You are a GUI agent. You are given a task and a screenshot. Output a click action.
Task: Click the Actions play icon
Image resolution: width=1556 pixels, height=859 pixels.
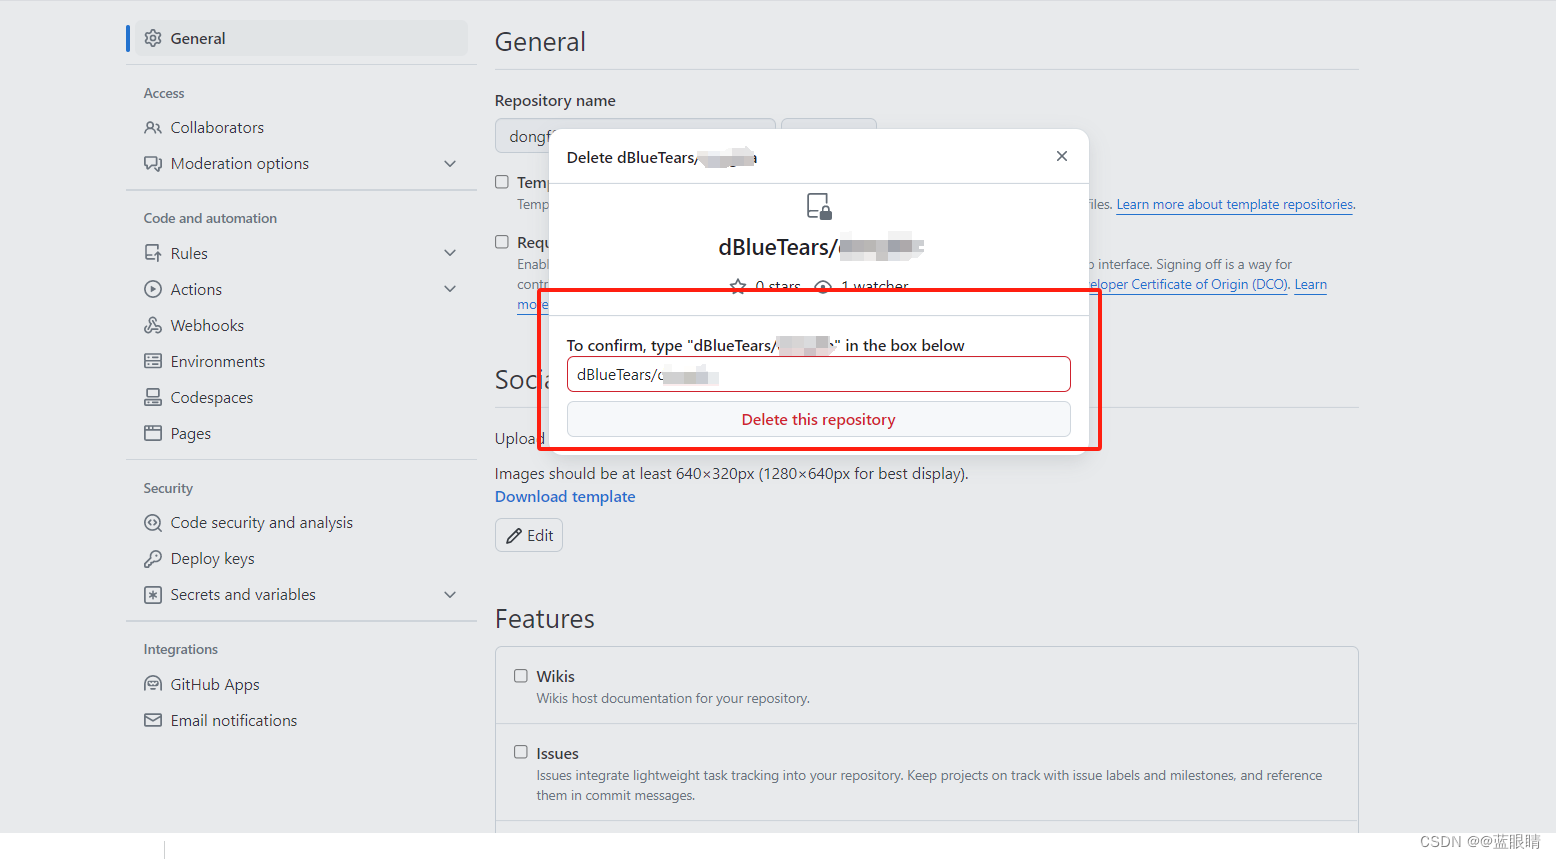[x=153, y=289]
